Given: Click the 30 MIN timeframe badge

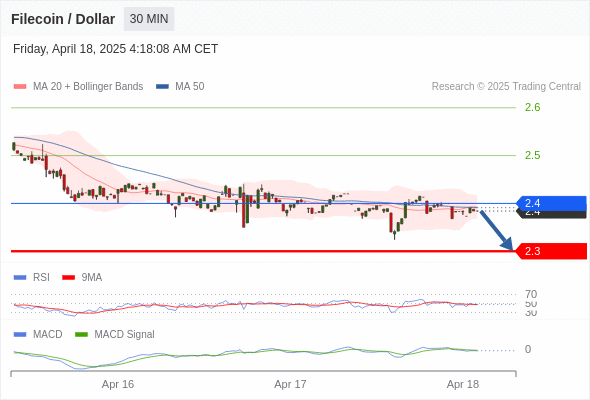Looking at the screenshot, I should coord(149,19).
